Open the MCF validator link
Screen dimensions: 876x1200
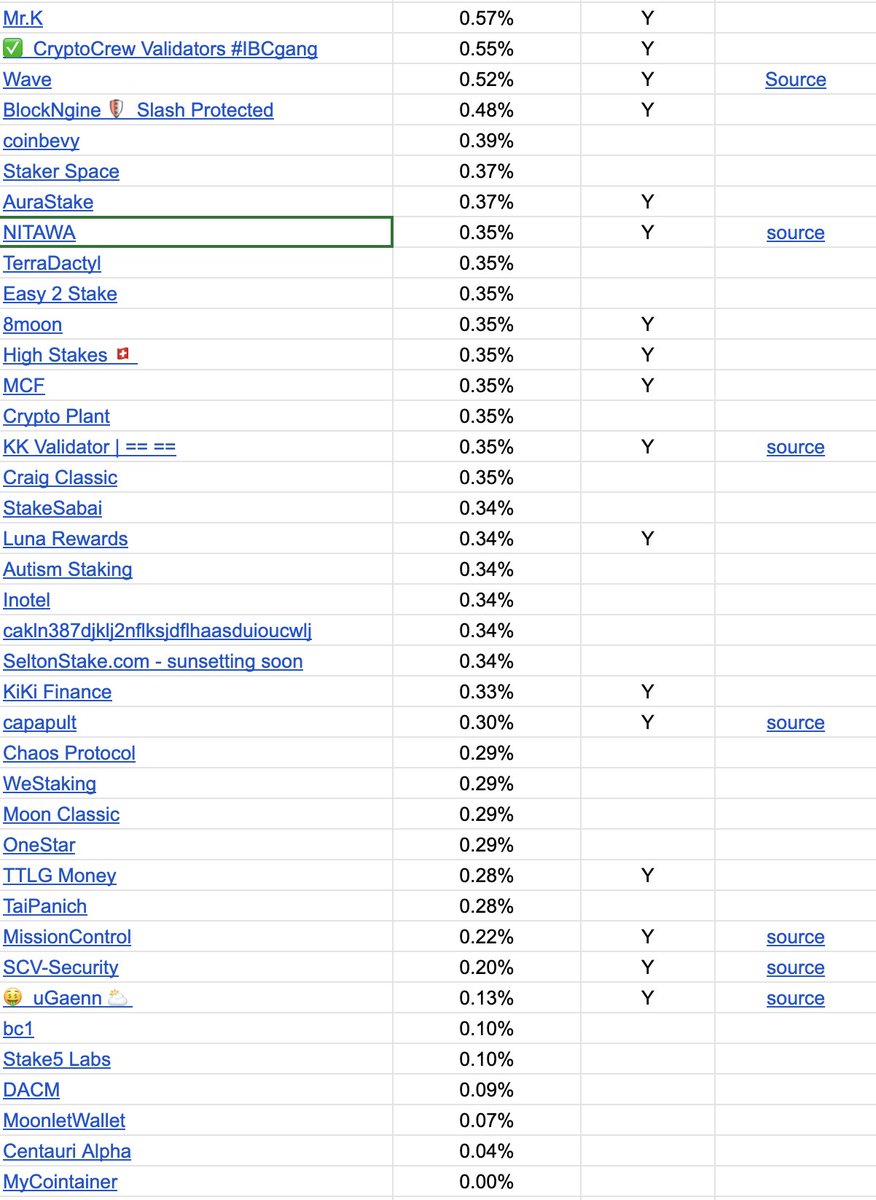point(24,385)
